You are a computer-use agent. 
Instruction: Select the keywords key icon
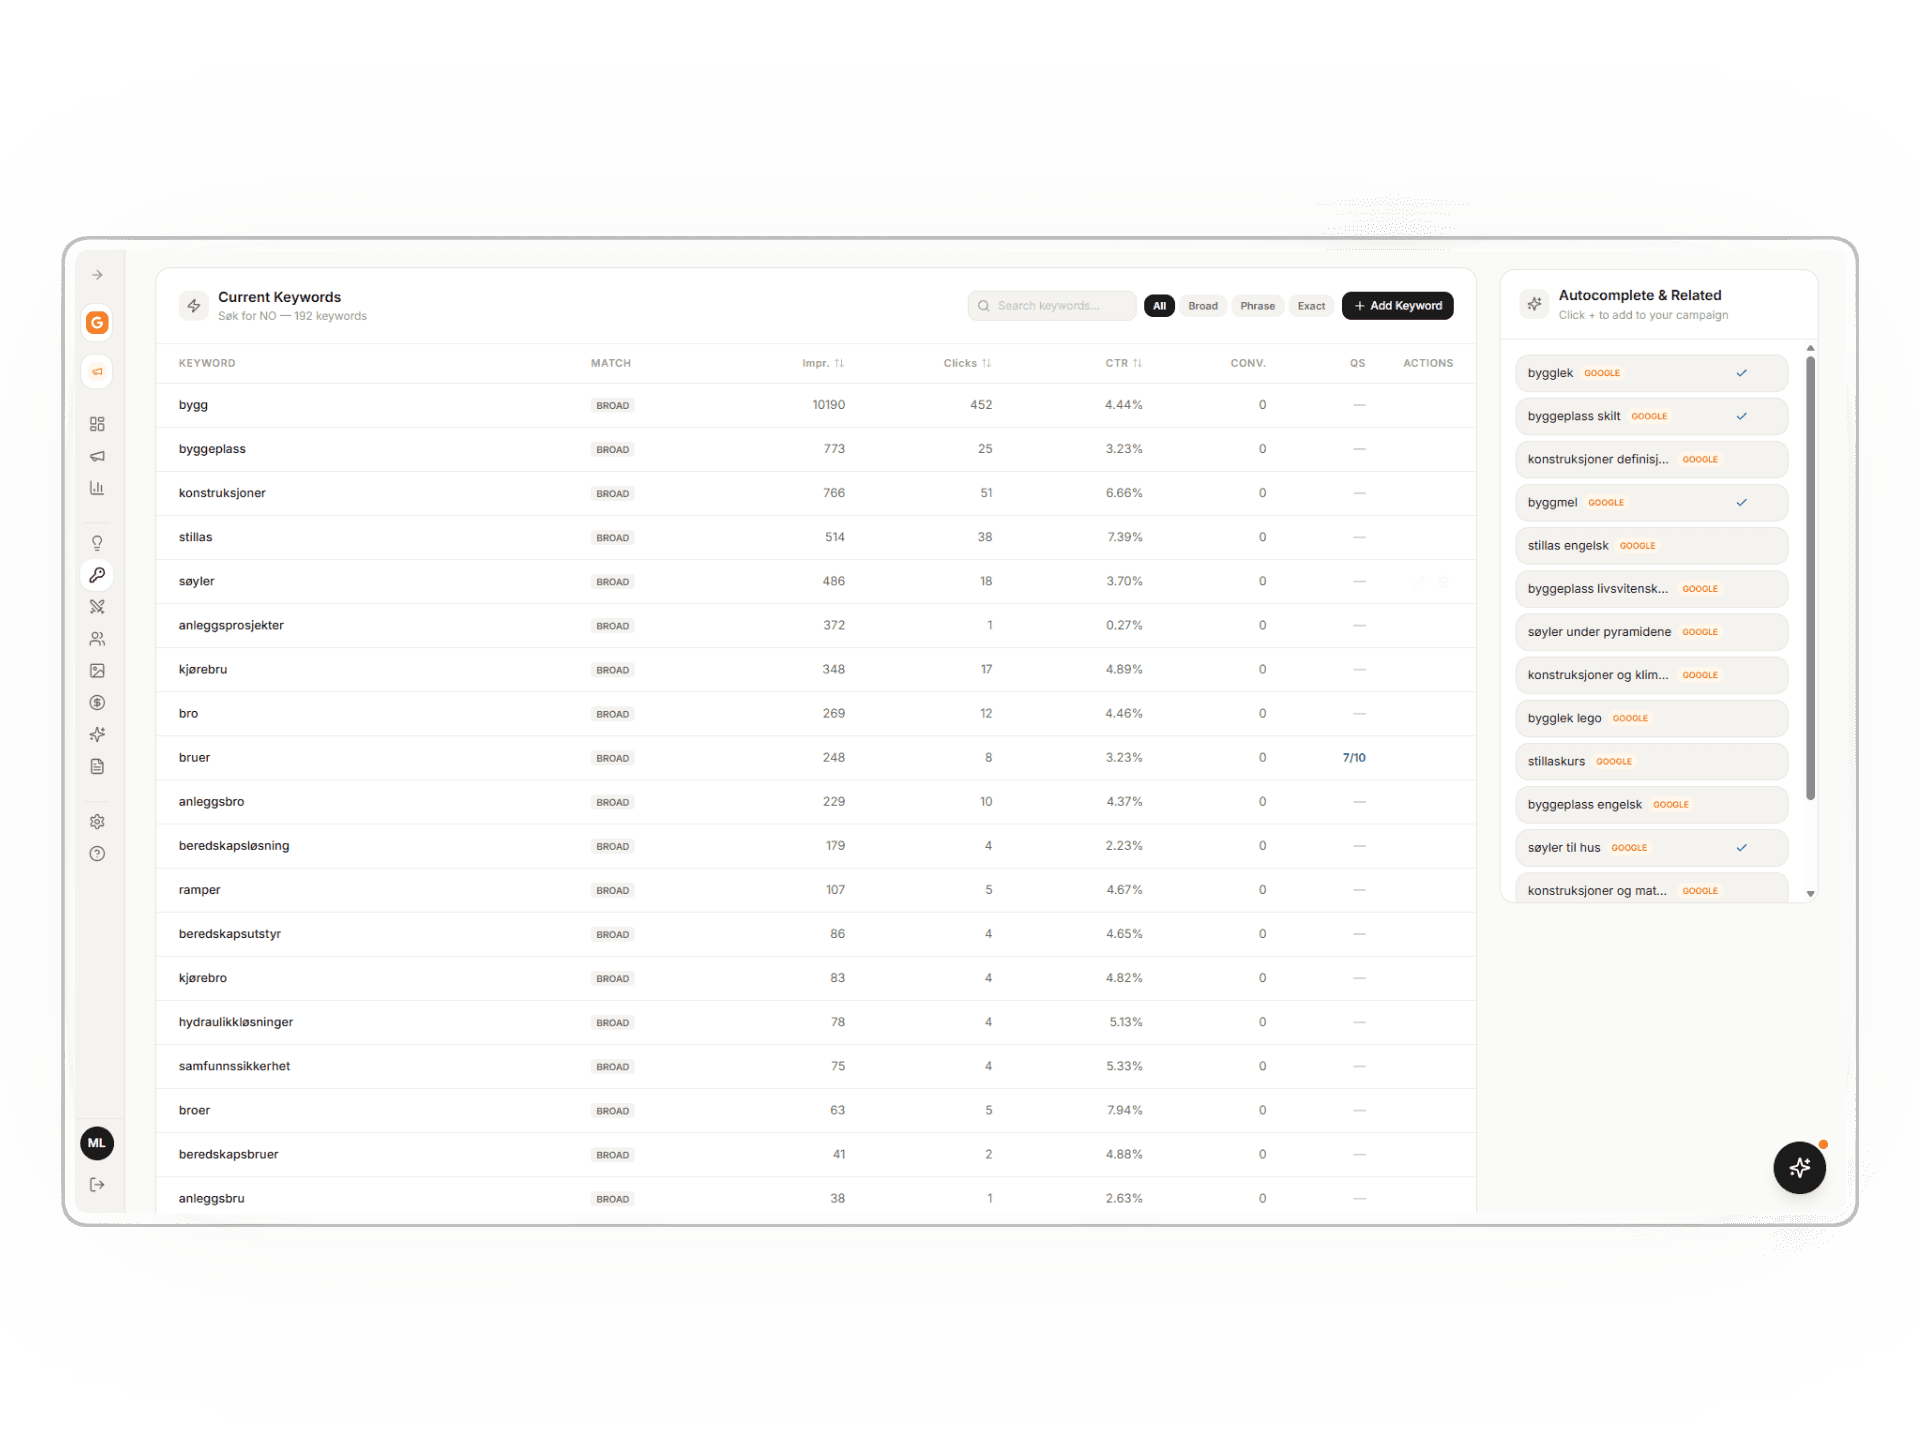96,574
